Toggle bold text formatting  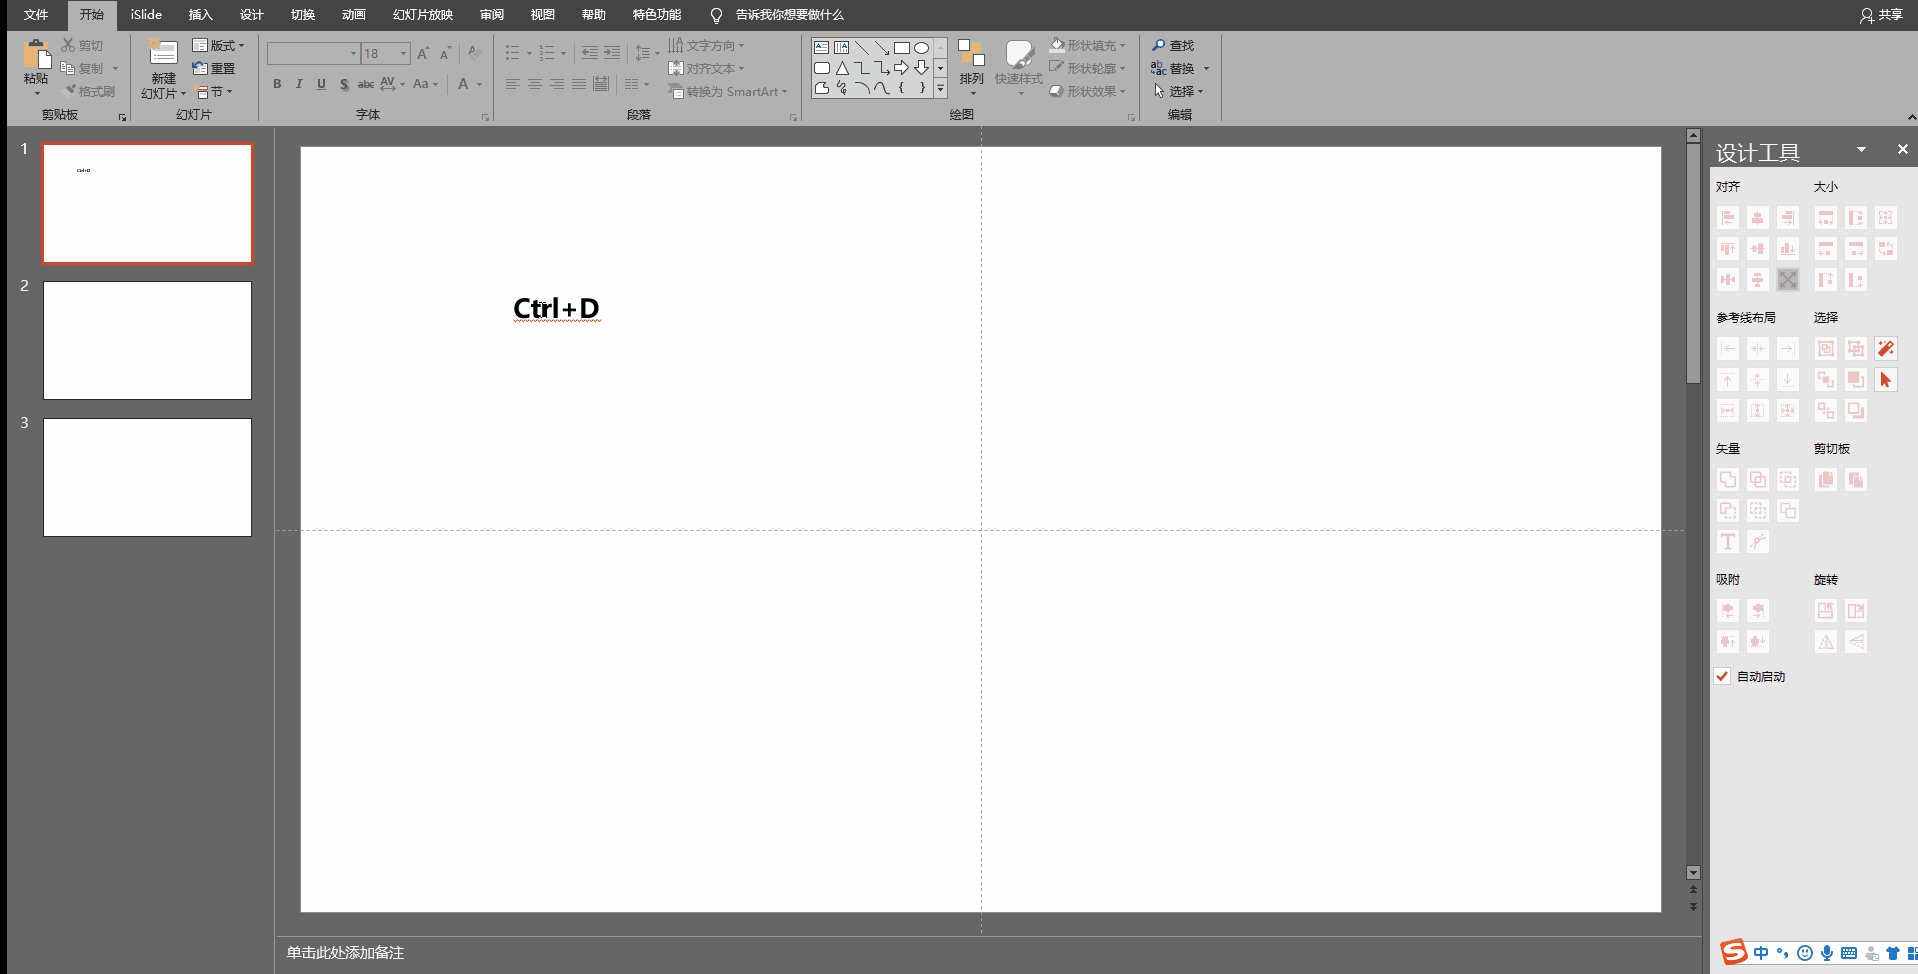tap(277, 84)
